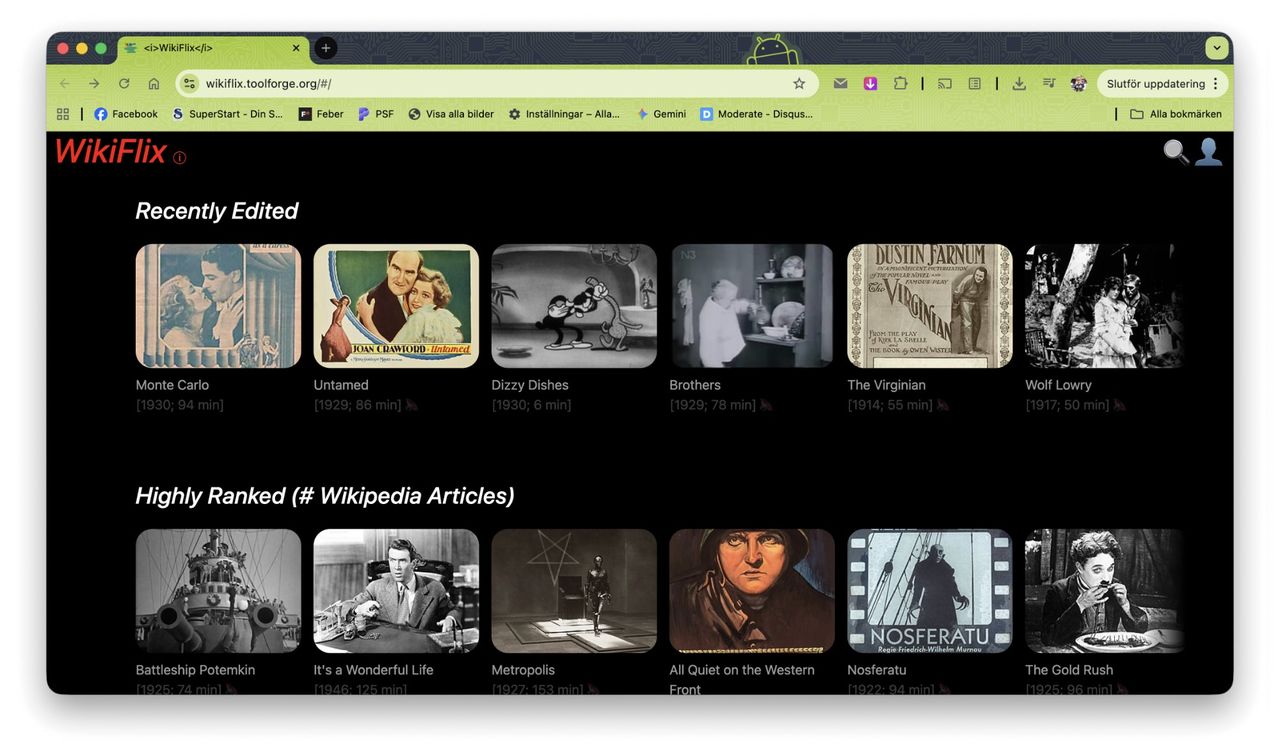Open the Downloads icon in the toolbar
This screenshot has height=756, width=1280.
(1019, 83)
